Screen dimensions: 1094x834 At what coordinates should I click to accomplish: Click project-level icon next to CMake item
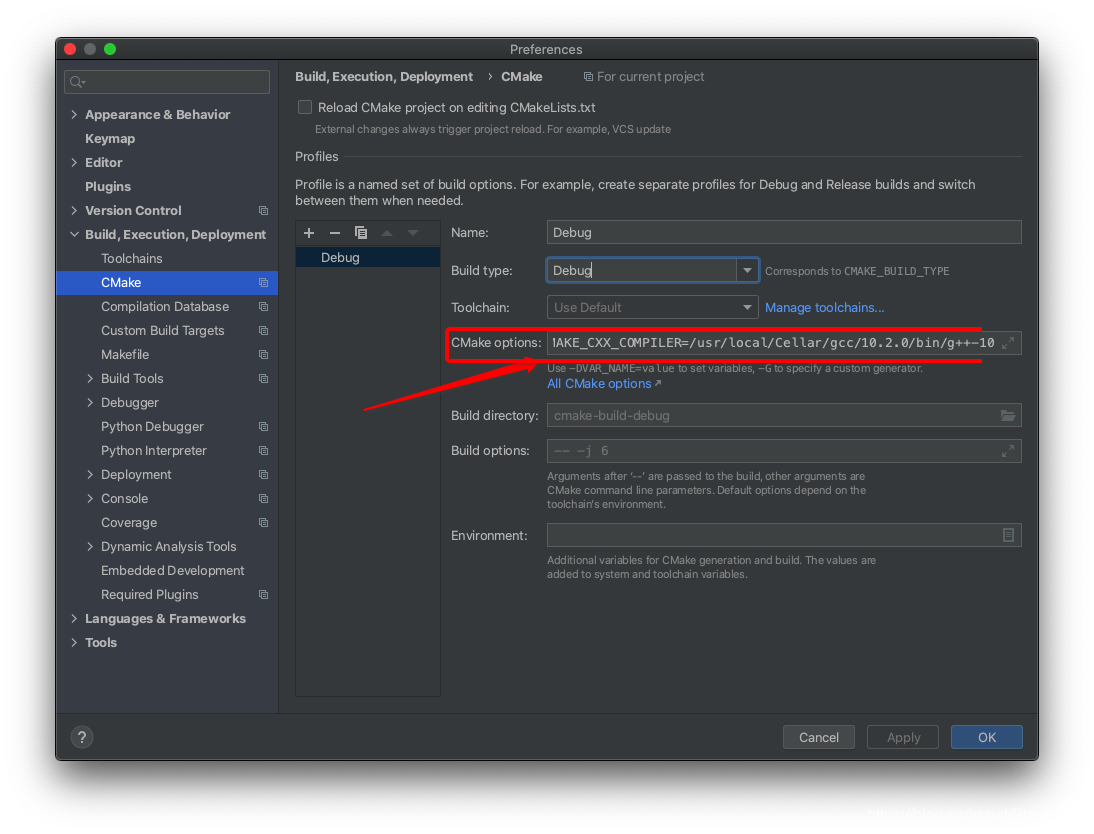click(x=263, y=283)
